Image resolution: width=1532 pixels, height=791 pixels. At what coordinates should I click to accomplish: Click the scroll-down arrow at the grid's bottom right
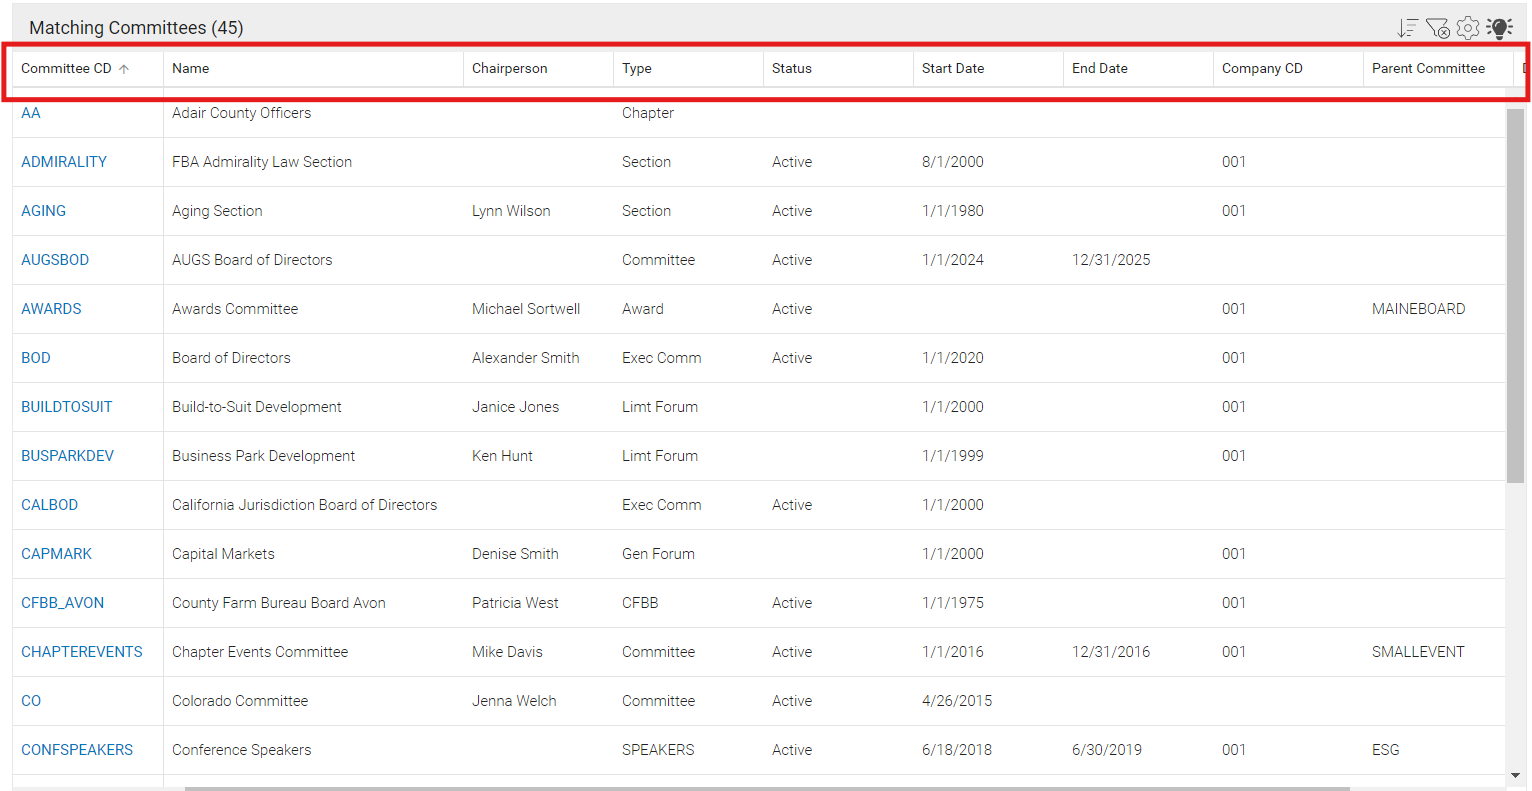click(x=1515, y=775)
